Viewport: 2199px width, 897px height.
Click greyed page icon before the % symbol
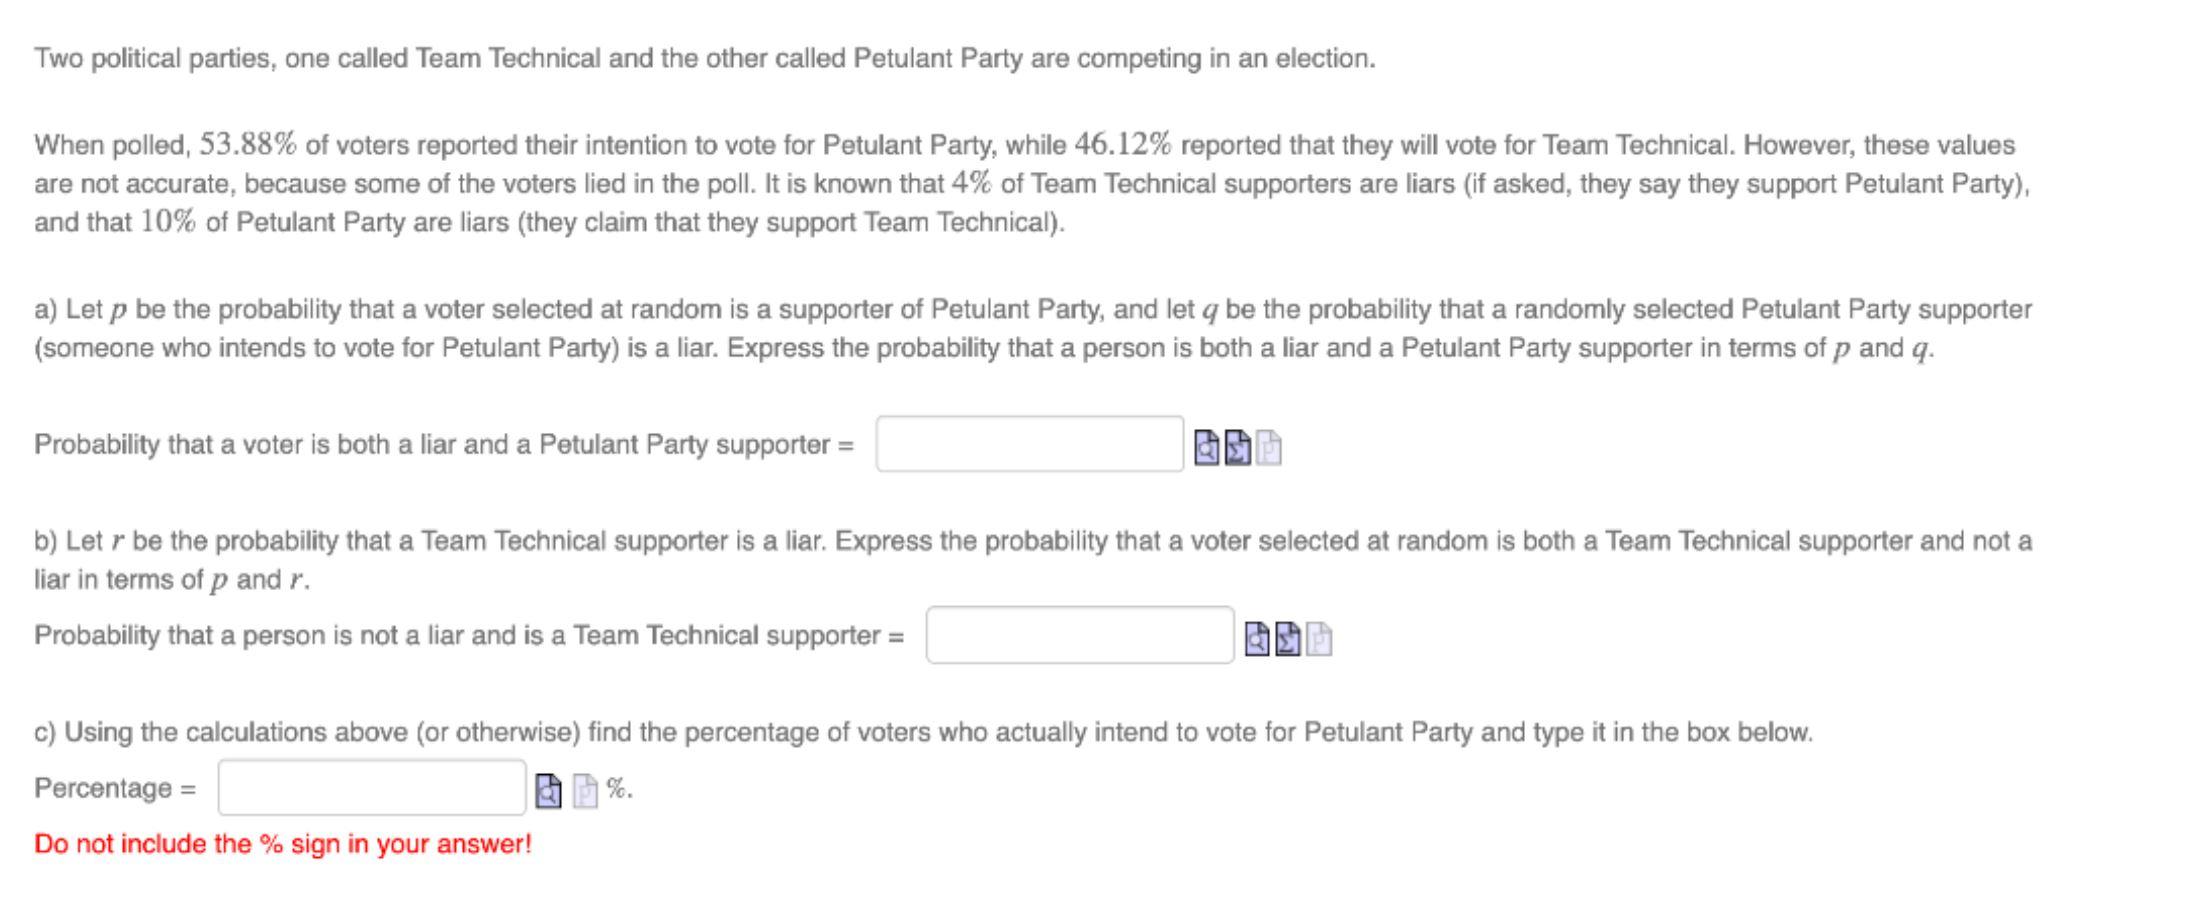pos(586,791)
